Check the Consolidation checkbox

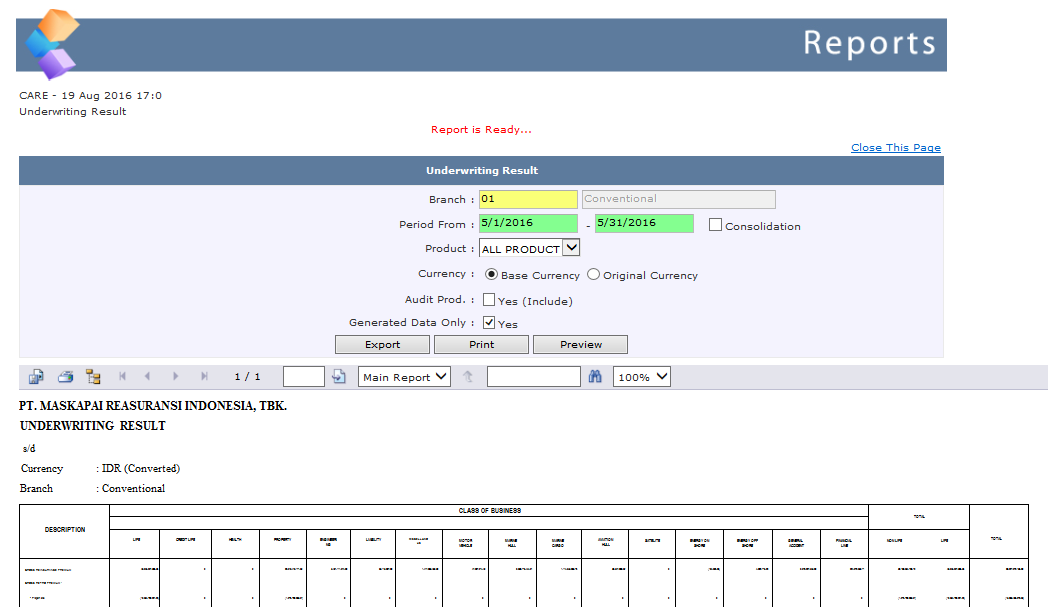(715, 225)
